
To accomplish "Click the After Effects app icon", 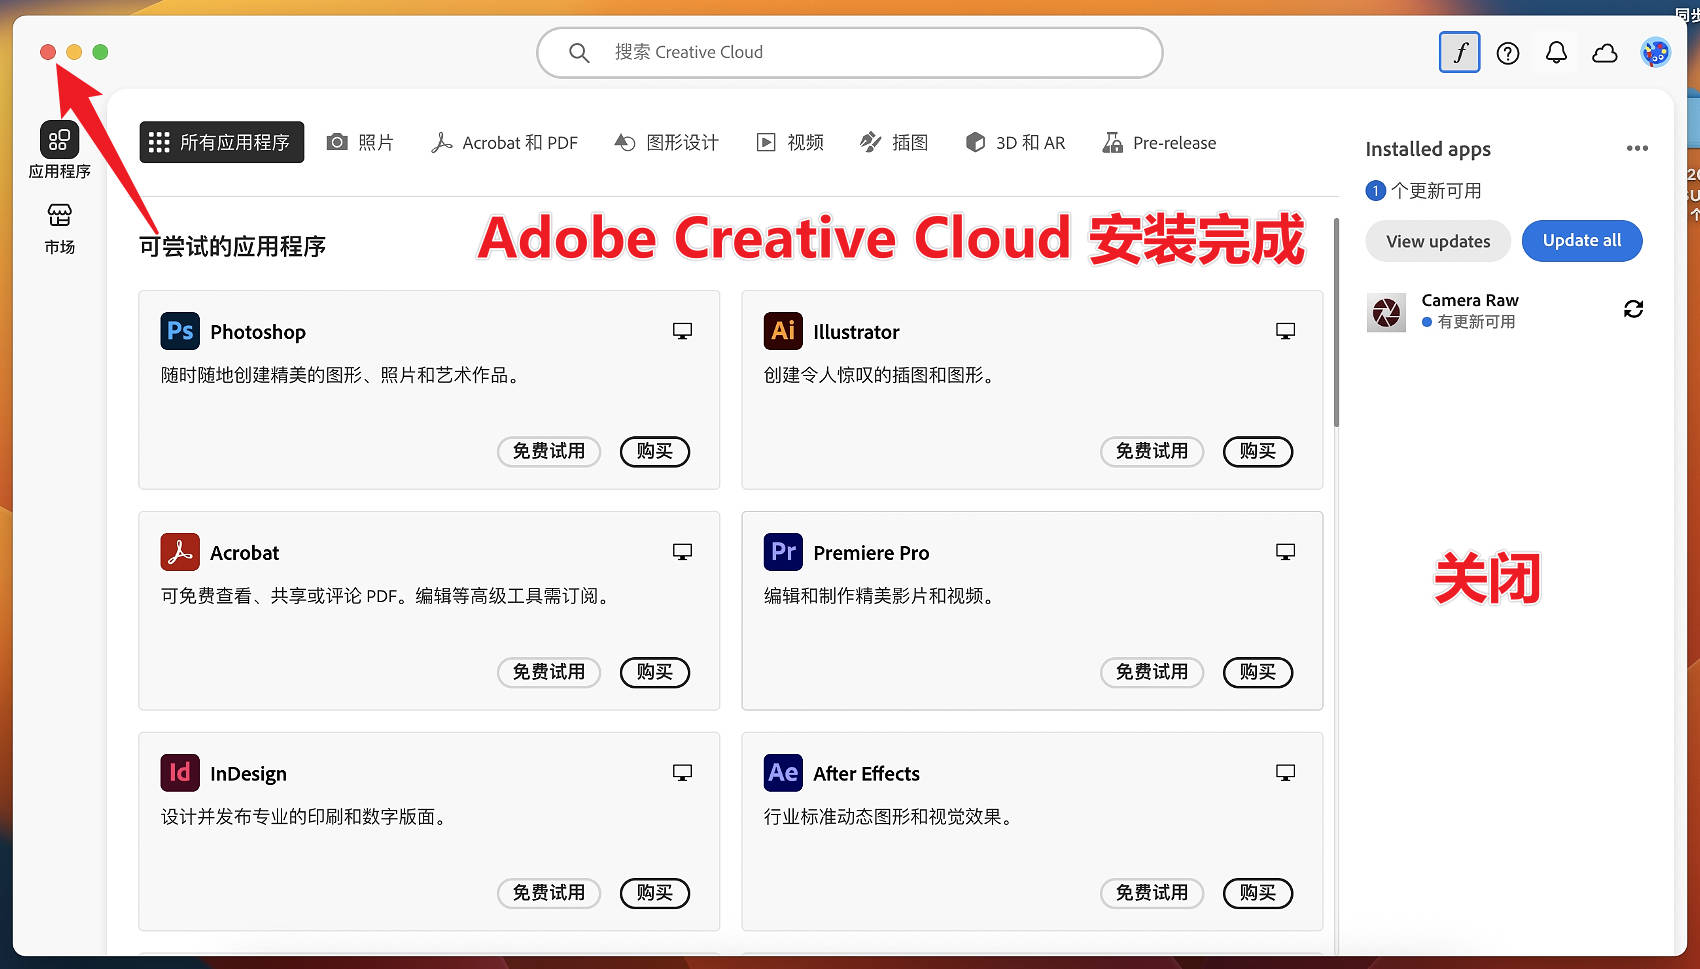I will tap(783, 773).
